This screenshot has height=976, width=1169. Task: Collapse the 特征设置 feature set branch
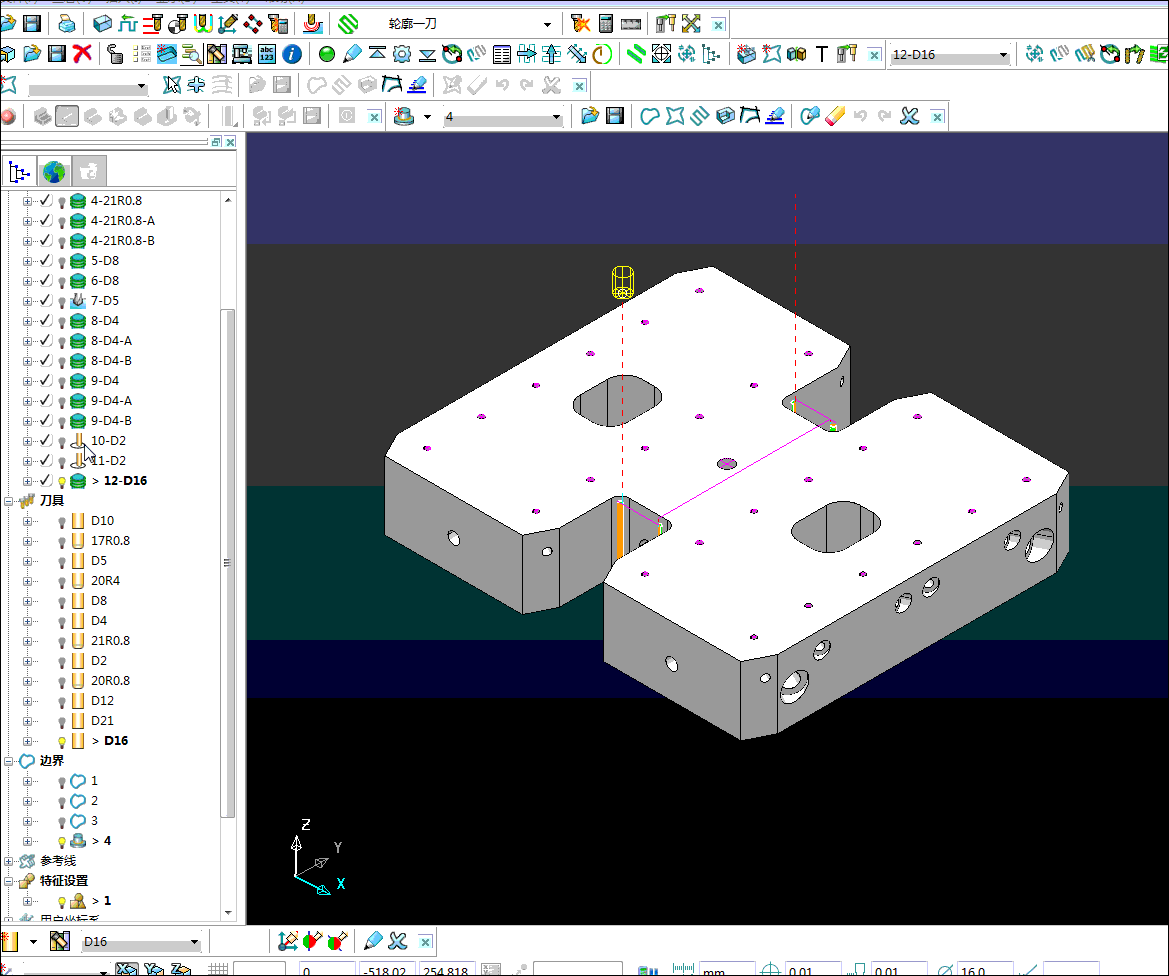8,881
